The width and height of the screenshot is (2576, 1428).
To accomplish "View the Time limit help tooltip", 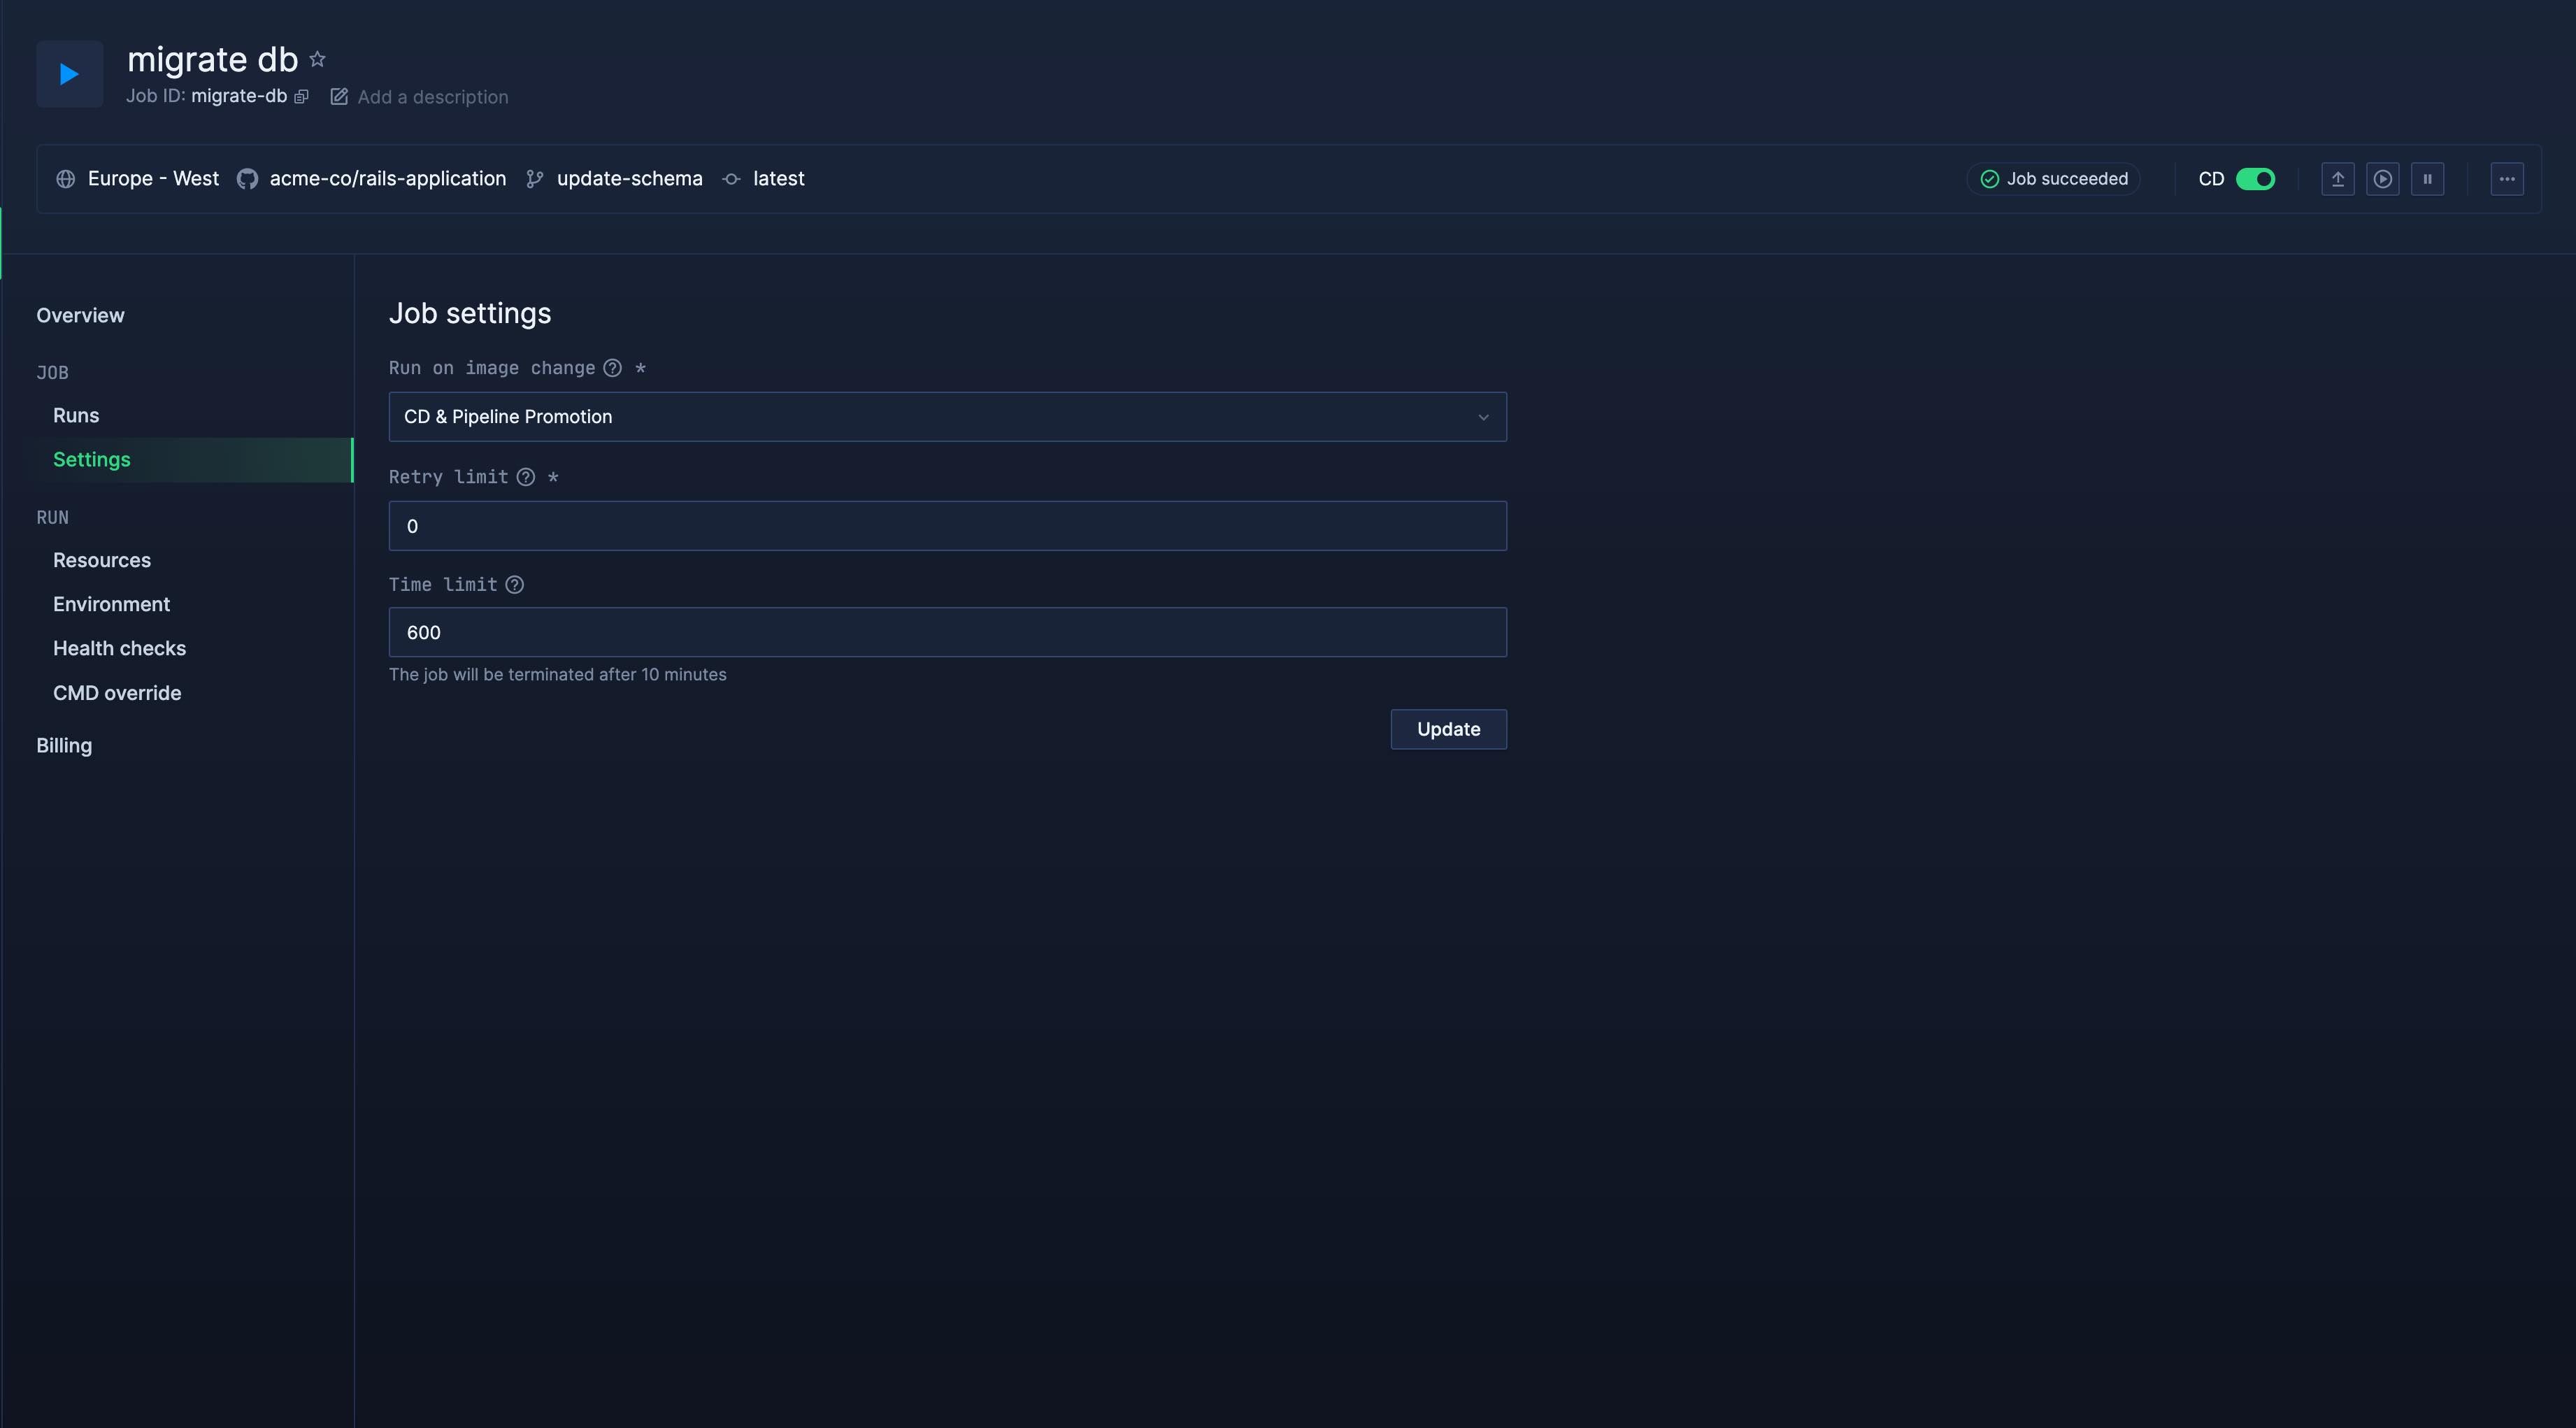I will coord(515,585).
